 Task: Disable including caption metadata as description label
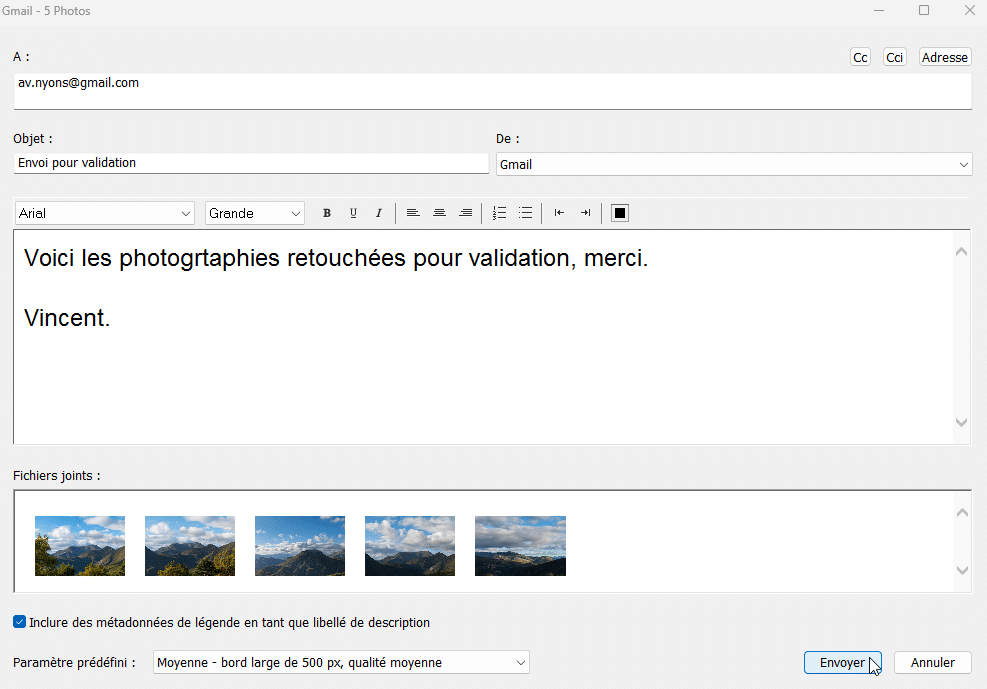[19, 621]
